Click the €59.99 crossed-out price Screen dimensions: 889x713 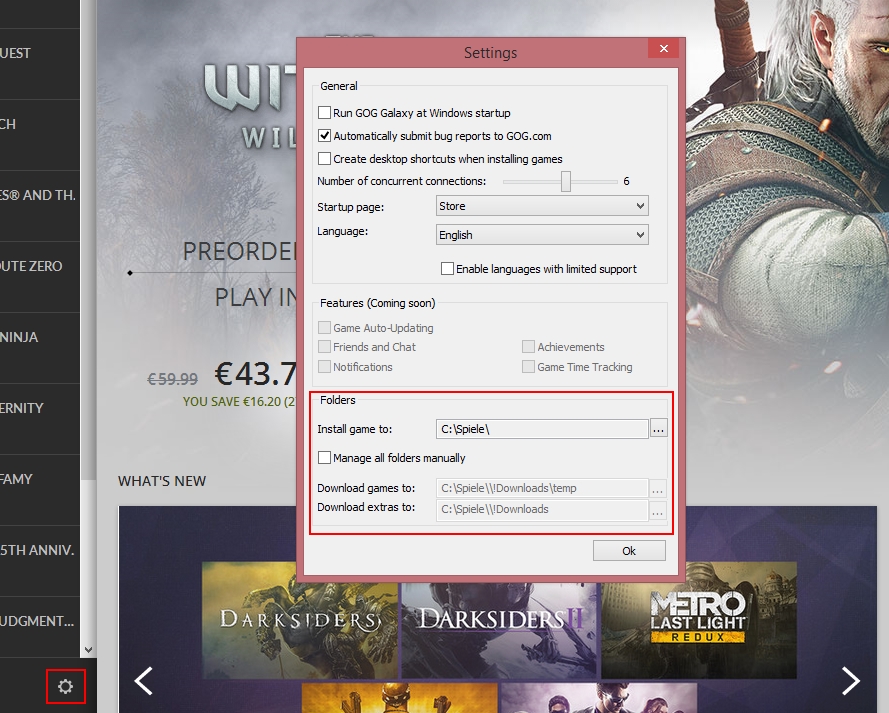(x=172, y=379)
